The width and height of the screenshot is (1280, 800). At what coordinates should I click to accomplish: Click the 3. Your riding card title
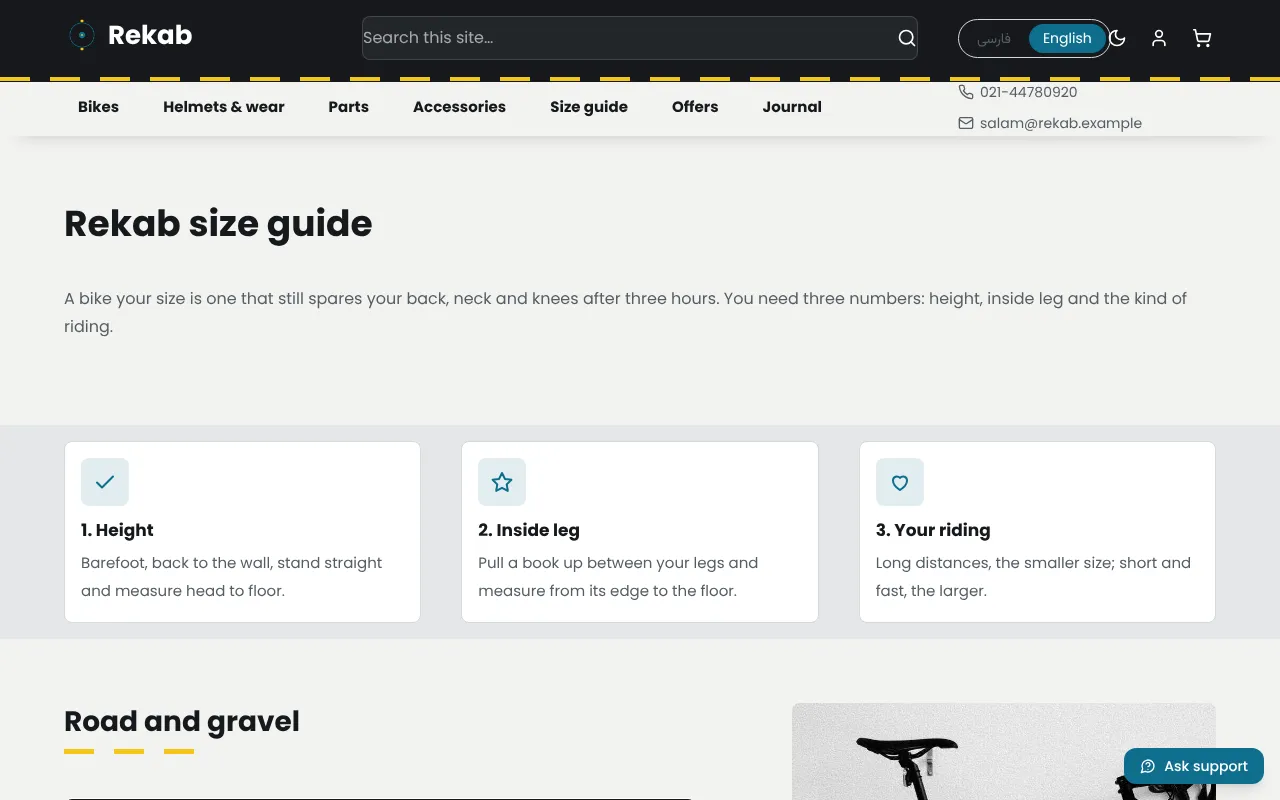point(933,530)
